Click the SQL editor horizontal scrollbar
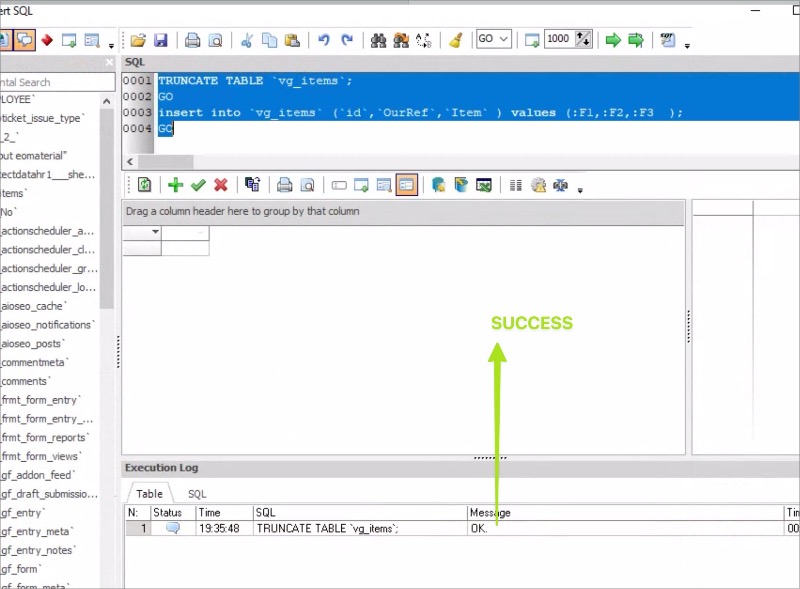Image resolution: width=800 pixels, height=589 pixels. pyautogui.click(x=460, y=162)
